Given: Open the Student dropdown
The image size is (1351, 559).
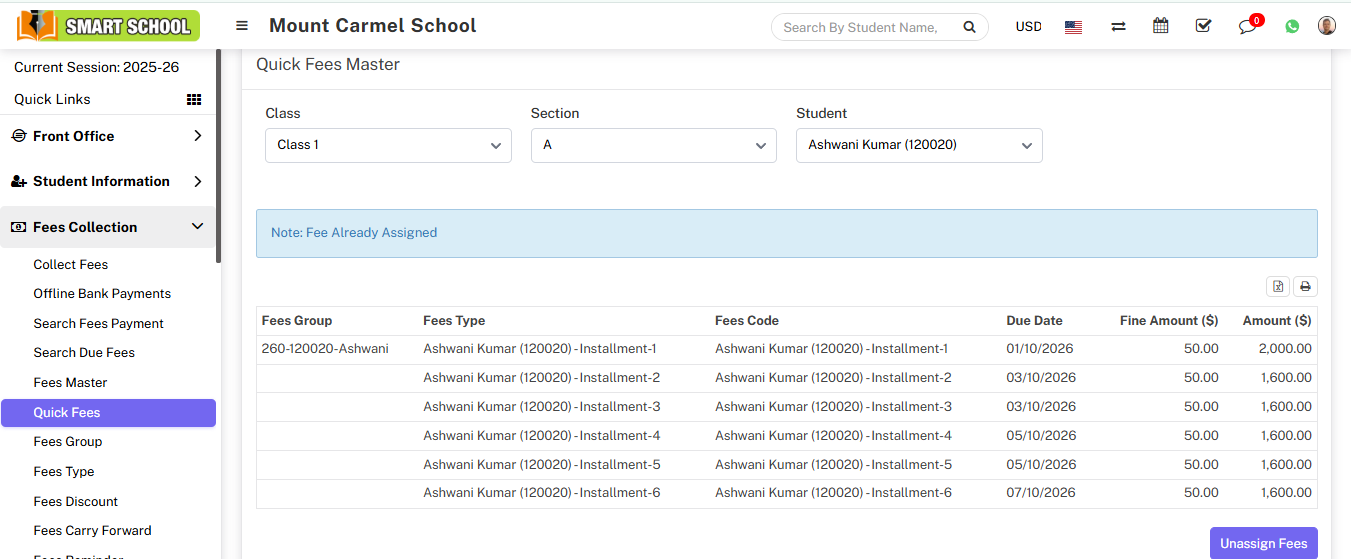Looking at the screenshot, I should (919, 145).
